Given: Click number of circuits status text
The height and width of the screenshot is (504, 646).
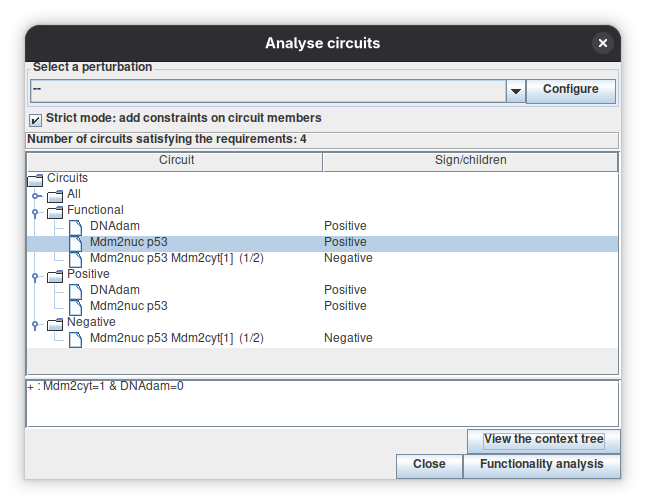Looking at the screenshot, I should (167, 139).
